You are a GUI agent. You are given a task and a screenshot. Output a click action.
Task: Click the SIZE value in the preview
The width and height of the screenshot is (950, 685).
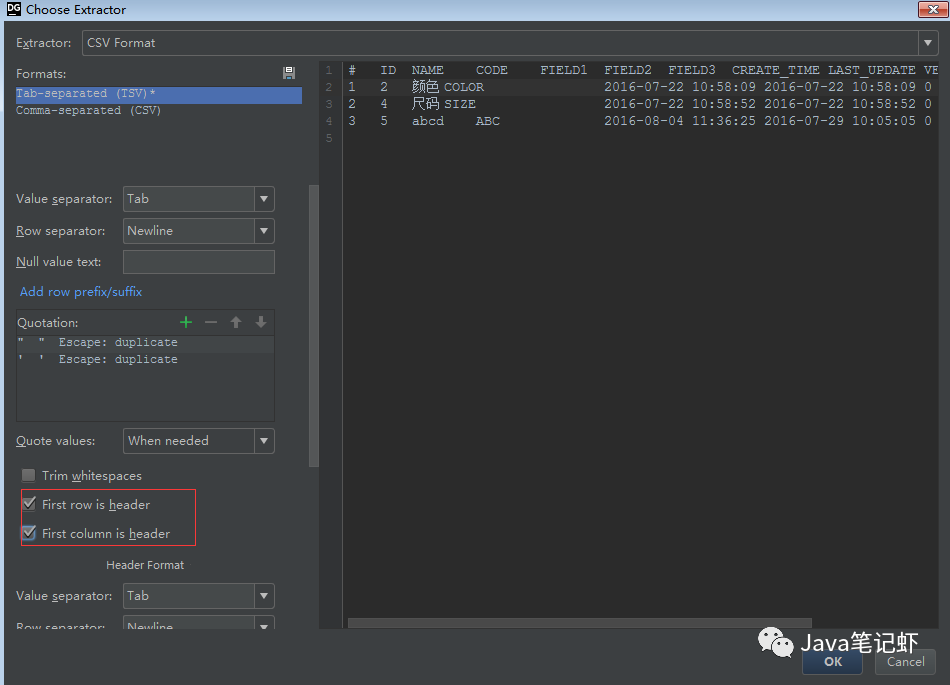(460, 104)
